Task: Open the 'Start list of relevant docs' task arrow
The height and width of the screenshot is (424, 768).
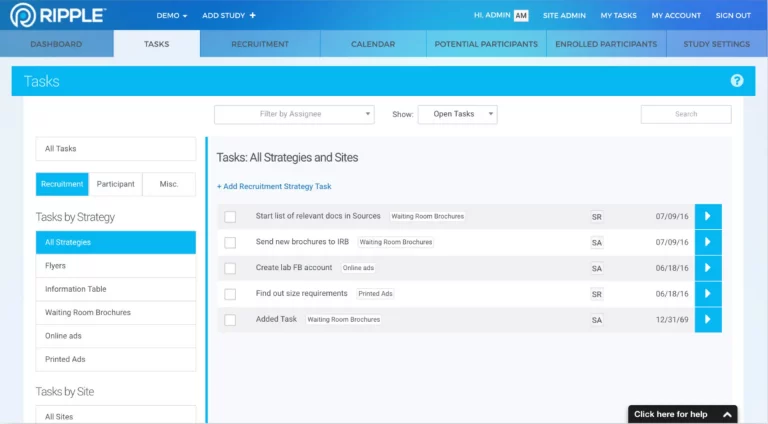Action: [708, 216]
